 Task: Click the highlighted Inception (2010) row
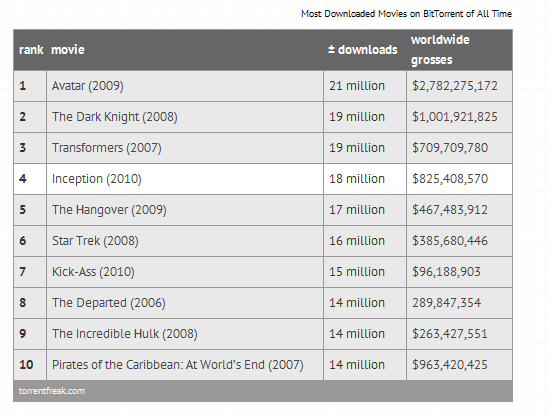(263, 179)
